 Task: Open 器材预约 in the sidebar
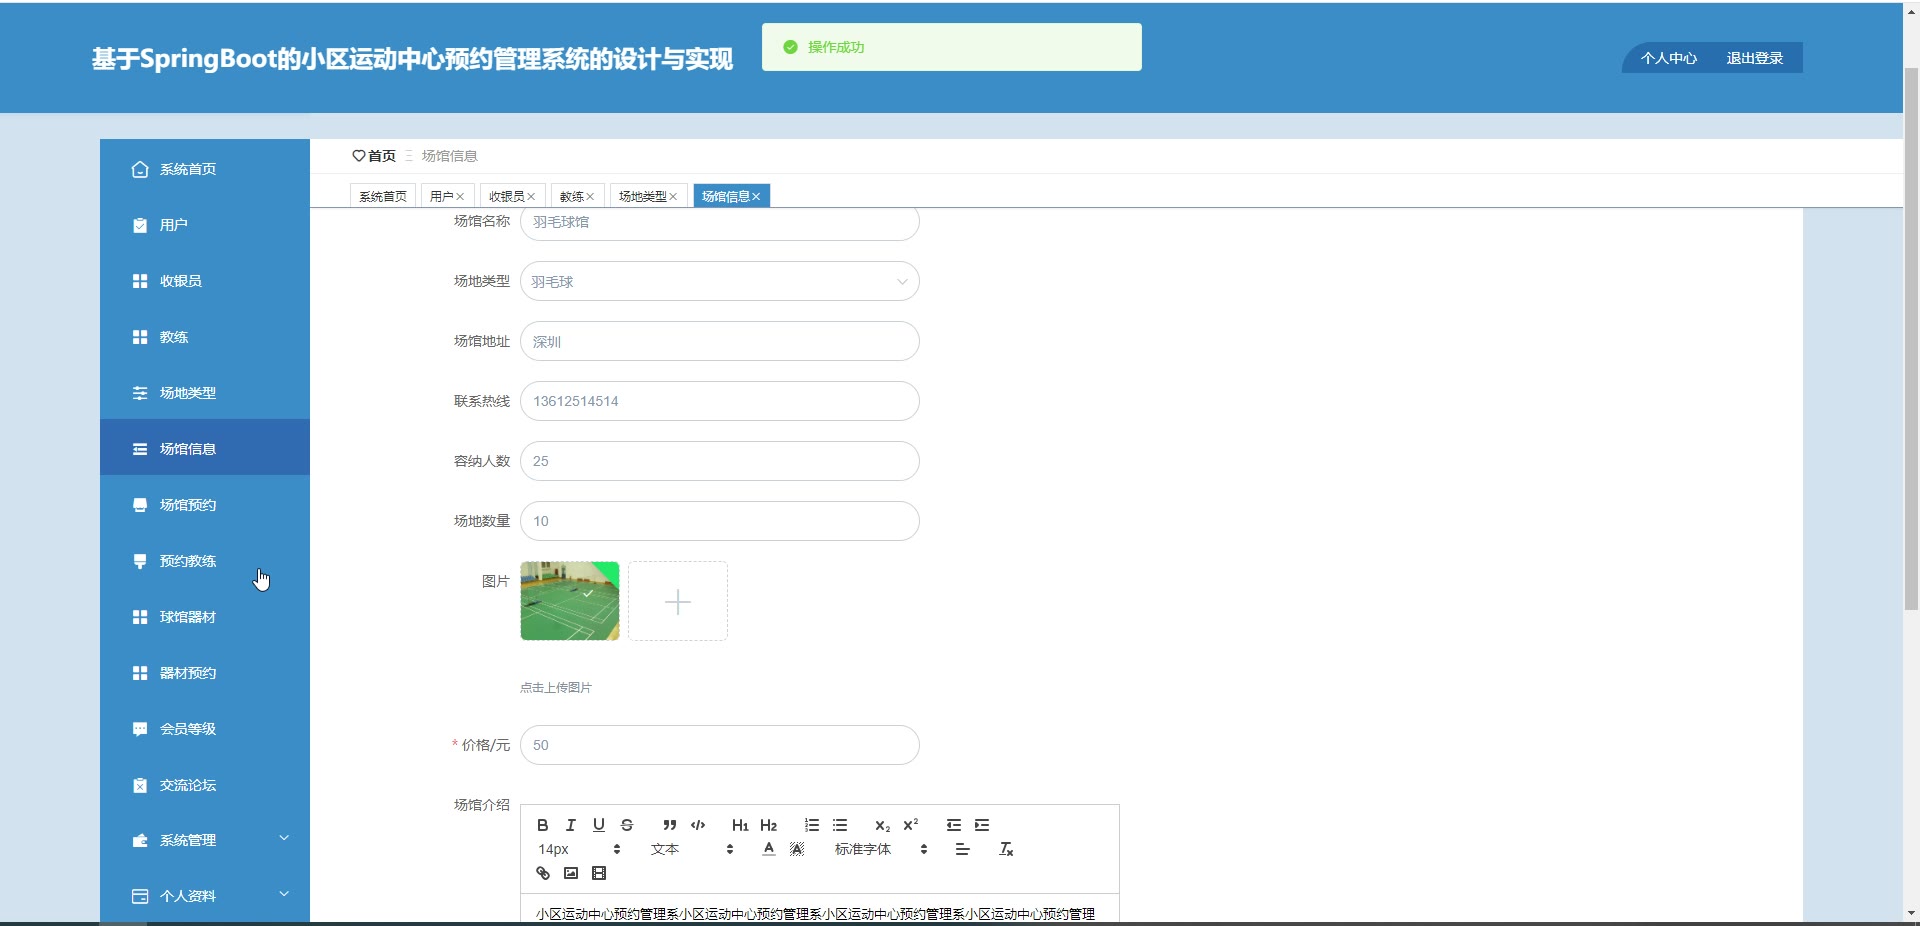coord(205,673)
